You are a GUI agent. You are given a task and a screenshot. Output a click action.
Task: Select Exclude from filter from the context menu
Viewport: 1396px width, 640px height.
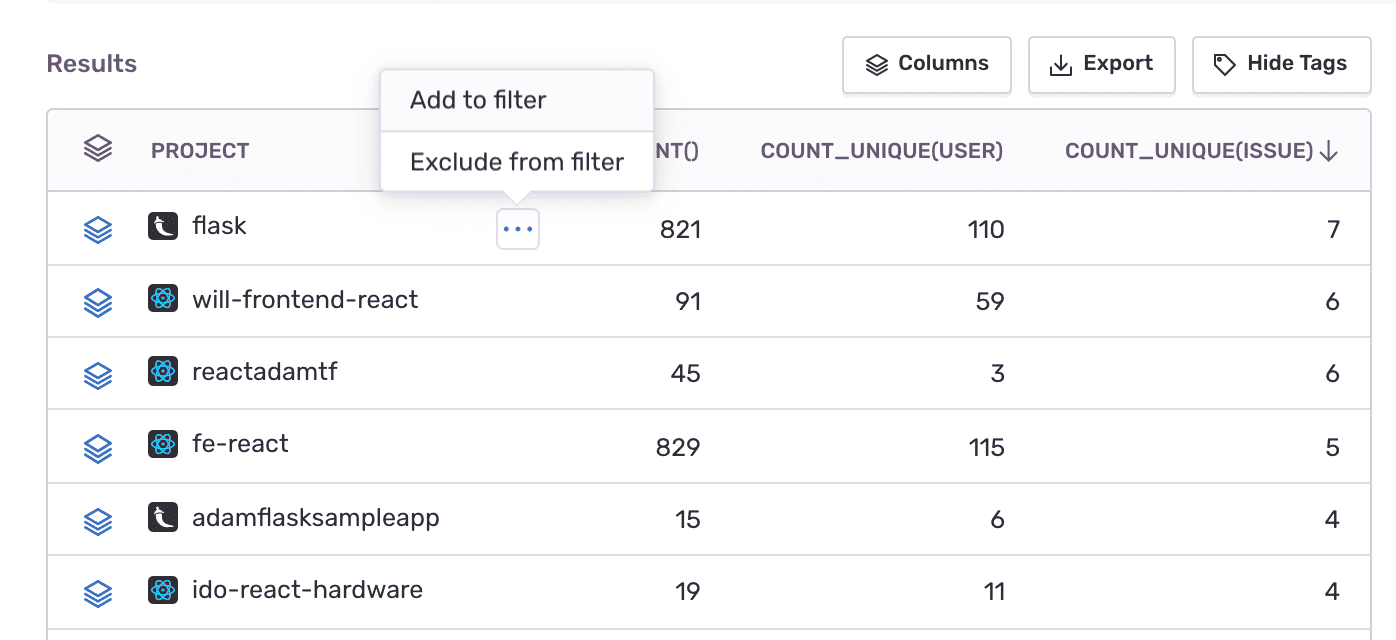tap(516, 161)
